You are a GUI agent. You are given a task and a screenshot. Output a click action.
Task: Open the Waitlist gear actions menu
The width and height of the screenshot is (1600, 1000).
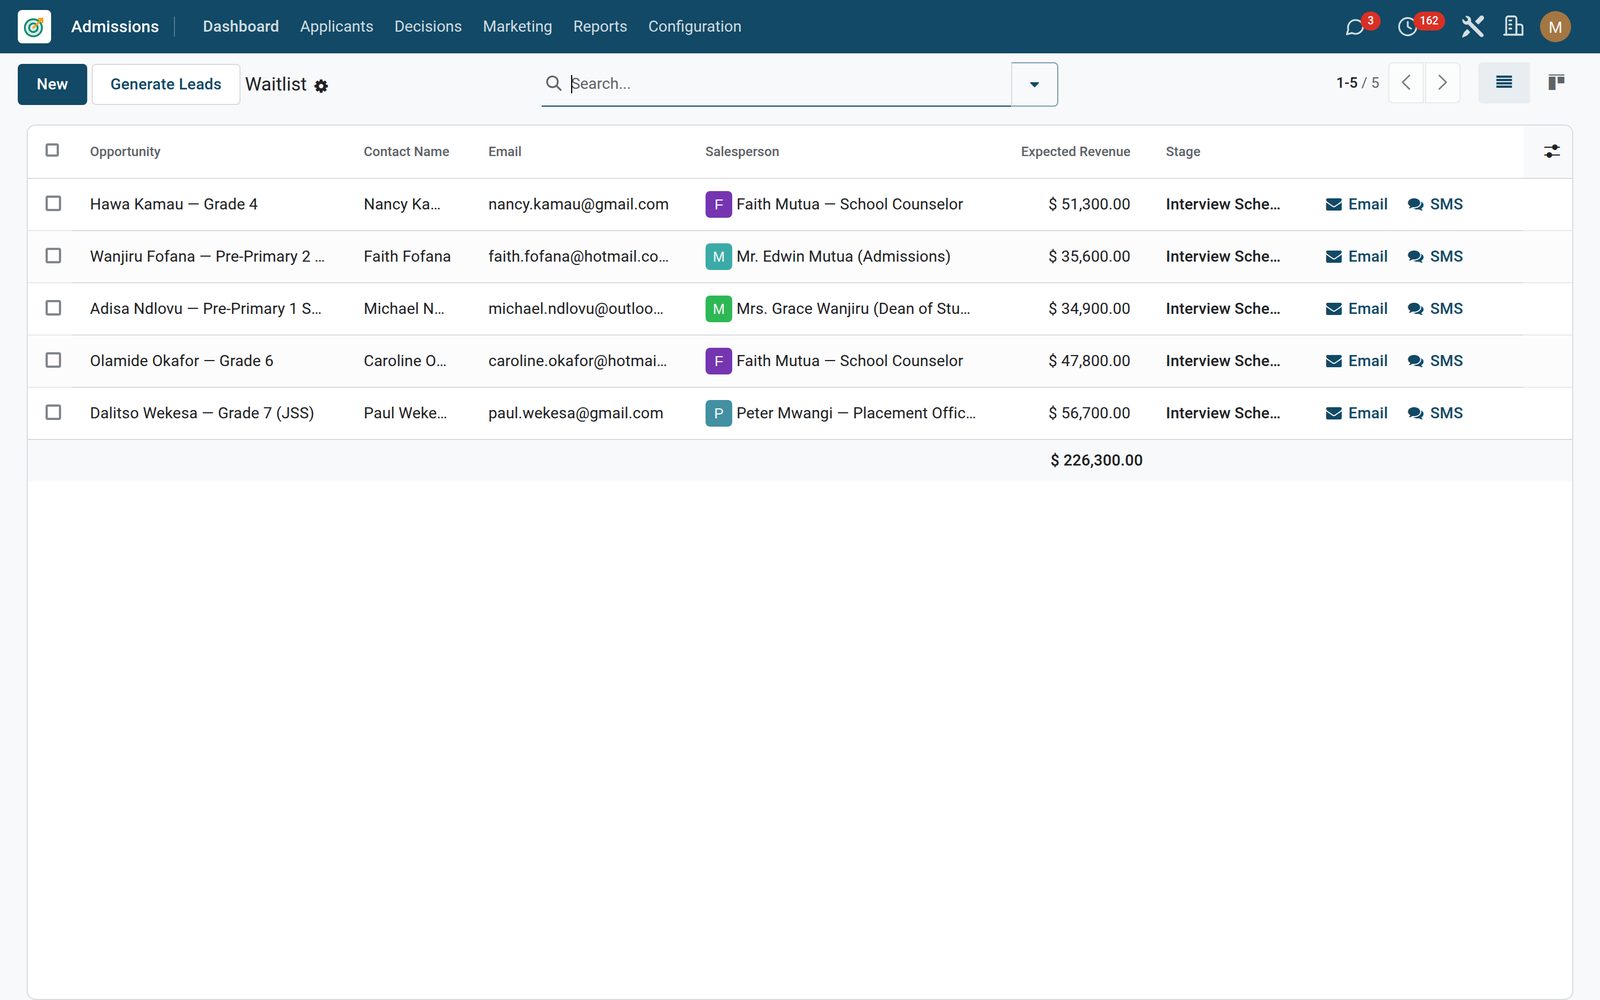[x=321, y=86]
